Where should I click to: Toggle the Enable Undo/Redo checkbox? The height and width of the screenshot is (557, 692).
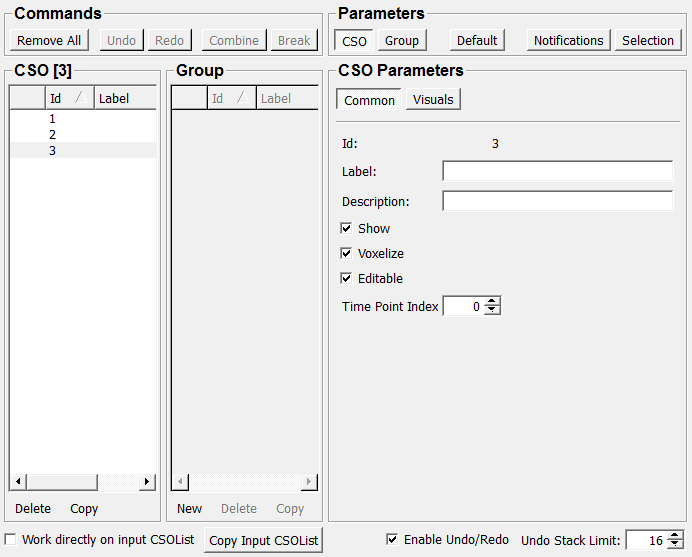[392, 539]
